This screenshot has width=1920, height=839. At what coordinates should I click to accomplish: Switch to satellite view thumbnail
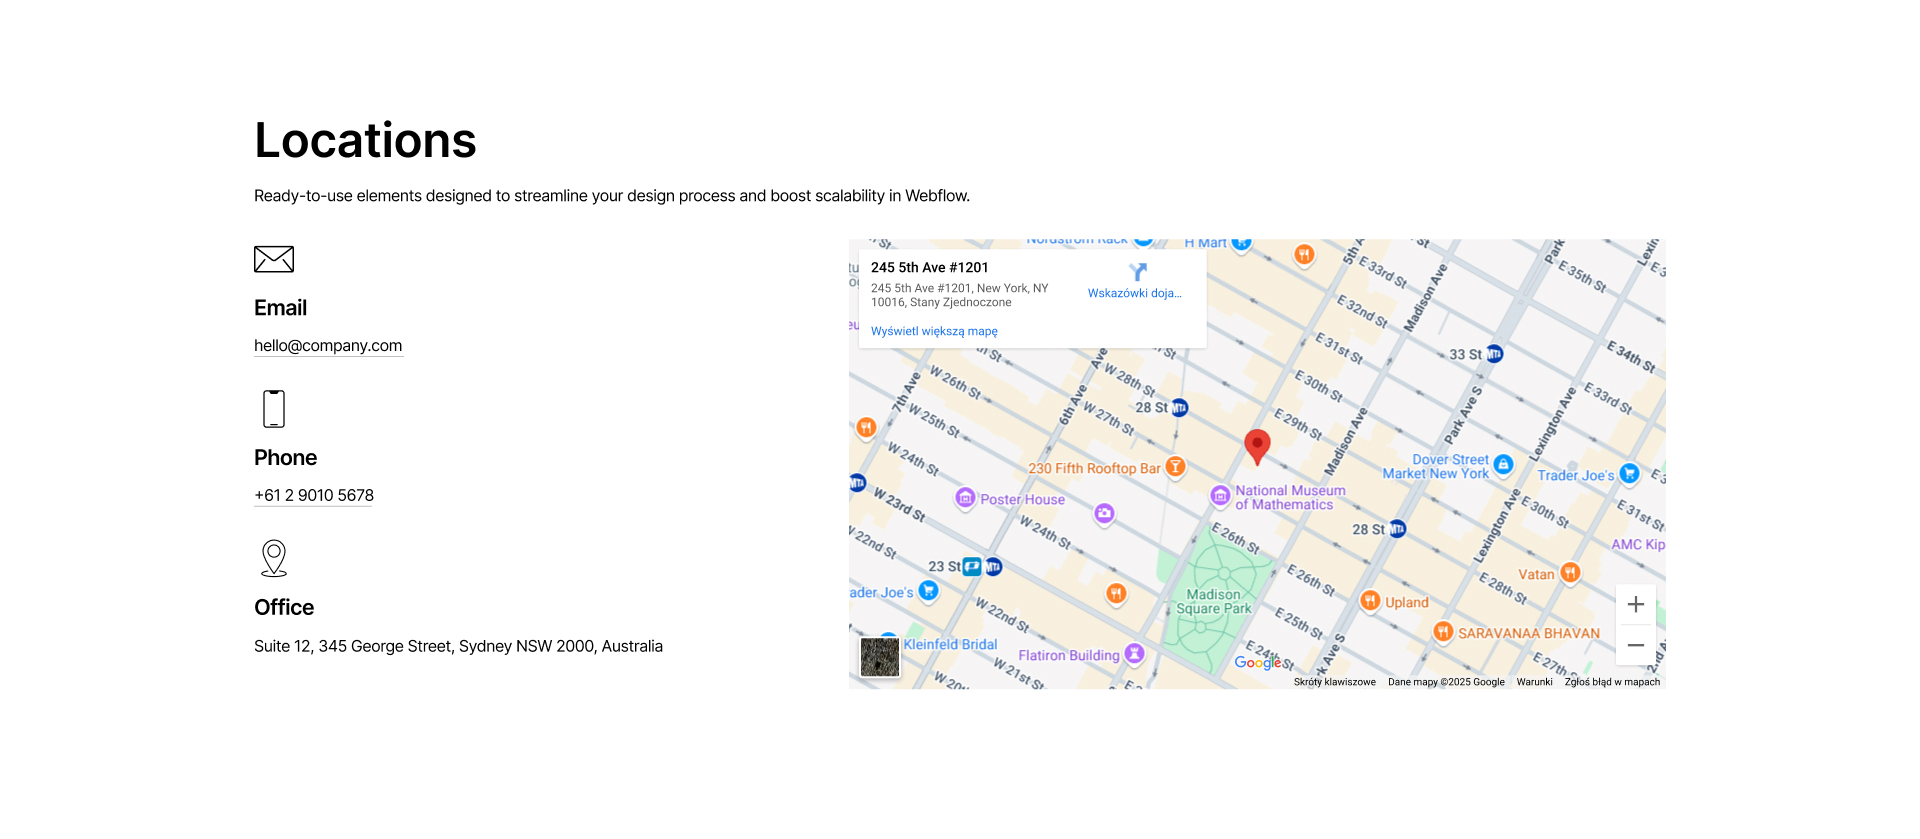880,657
